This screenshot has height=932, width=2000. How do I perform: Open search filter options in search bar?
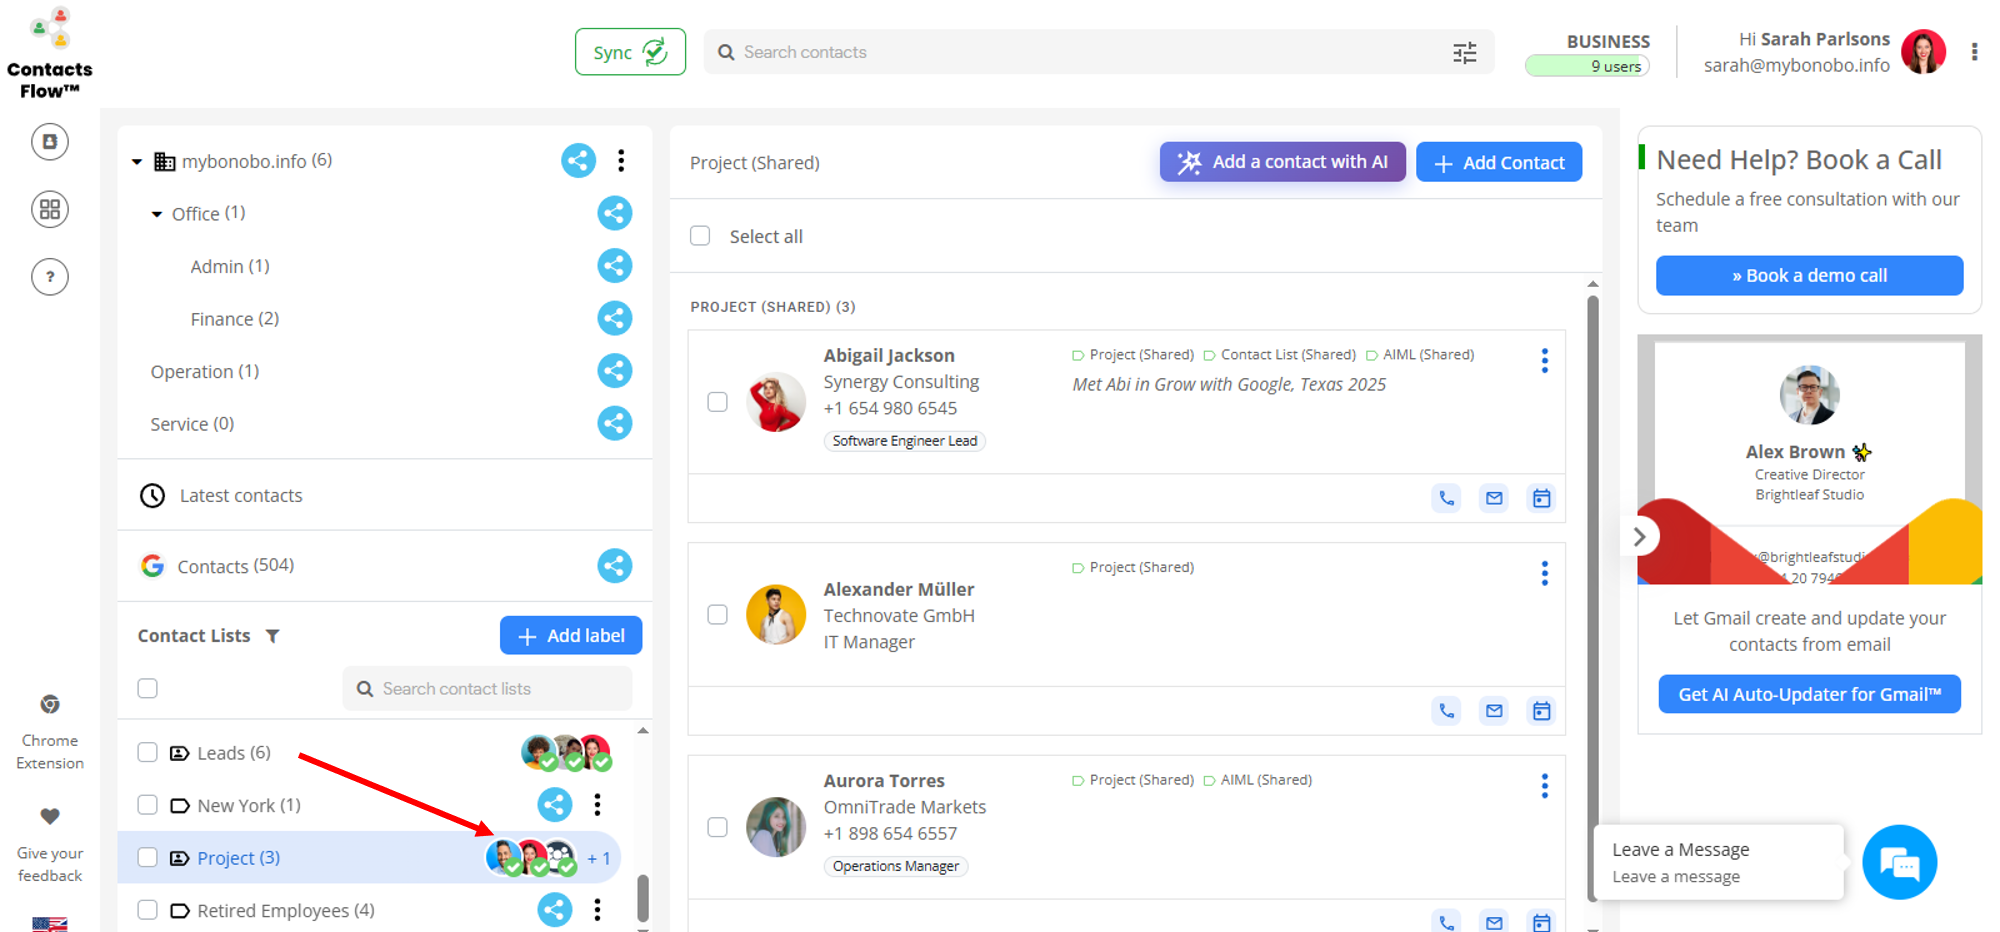(1464, 53)
